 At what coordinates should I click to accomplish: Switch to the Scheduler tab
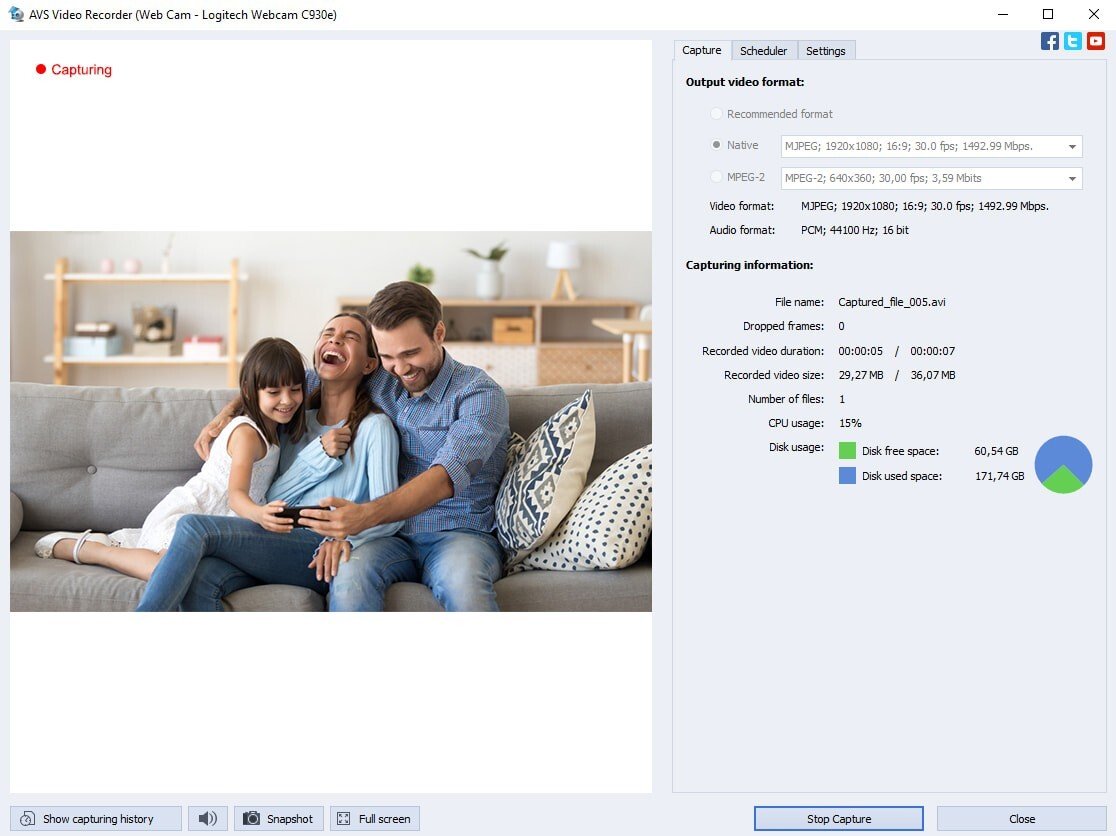coord(763,50)
